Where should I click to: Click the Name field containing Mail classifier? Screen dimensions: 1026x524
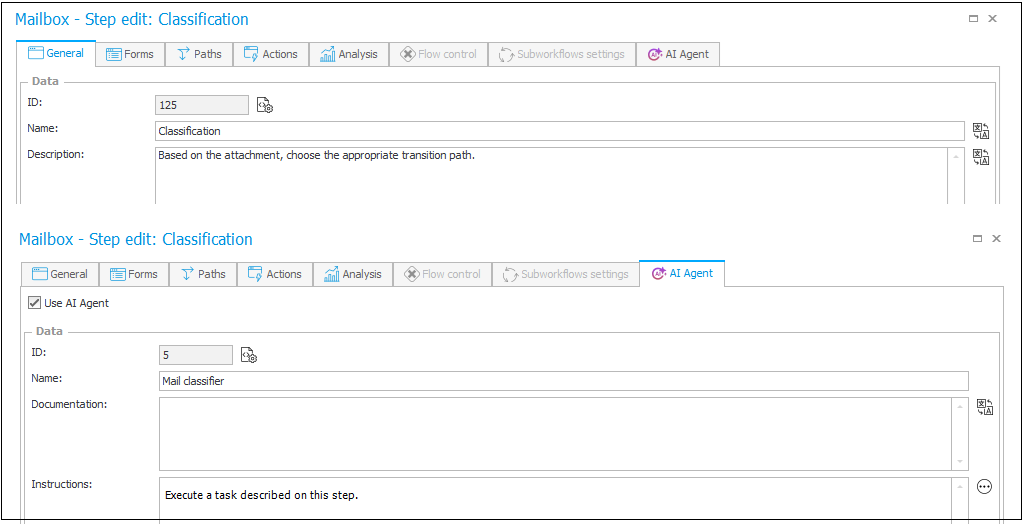564,381
